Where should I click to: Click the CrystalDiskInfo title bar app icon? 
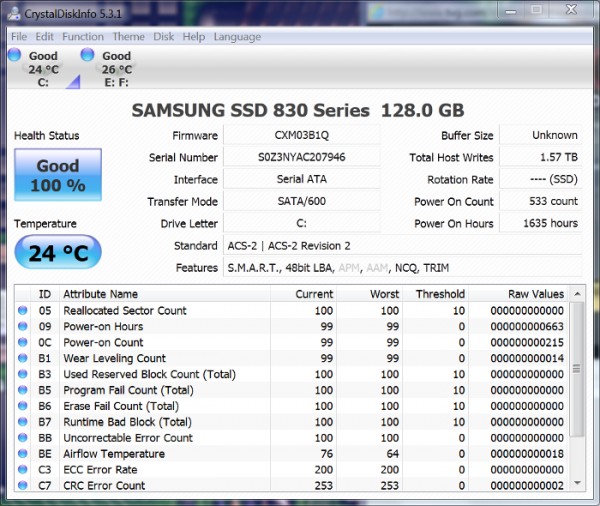(14, 13)
